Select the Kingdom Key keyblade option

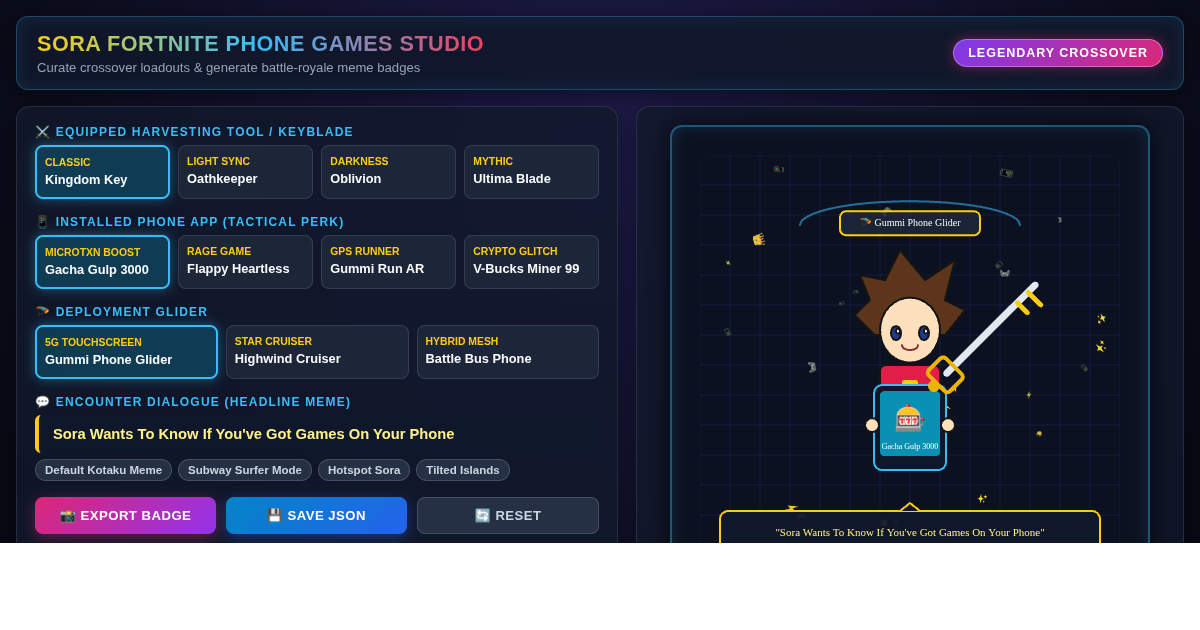102,172
